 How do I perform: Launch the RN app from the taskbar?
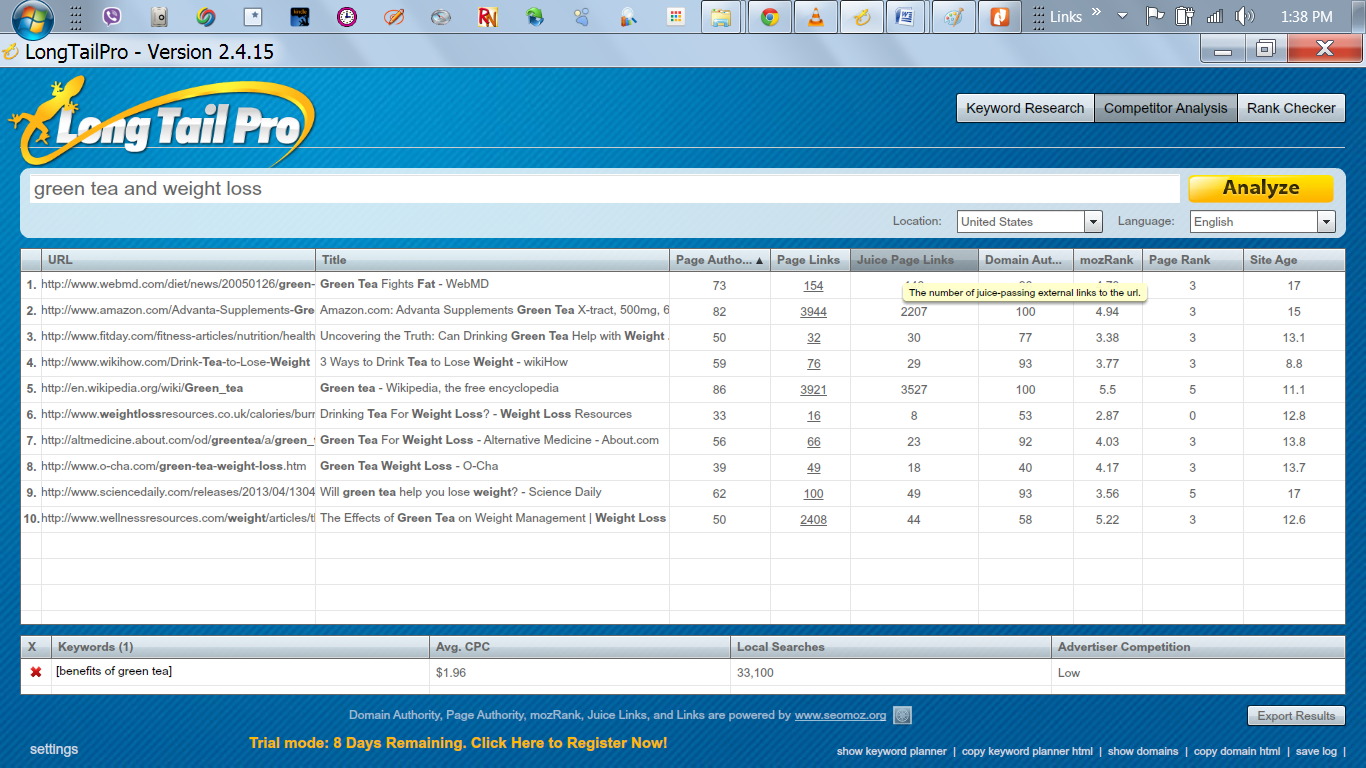(487, 17)
